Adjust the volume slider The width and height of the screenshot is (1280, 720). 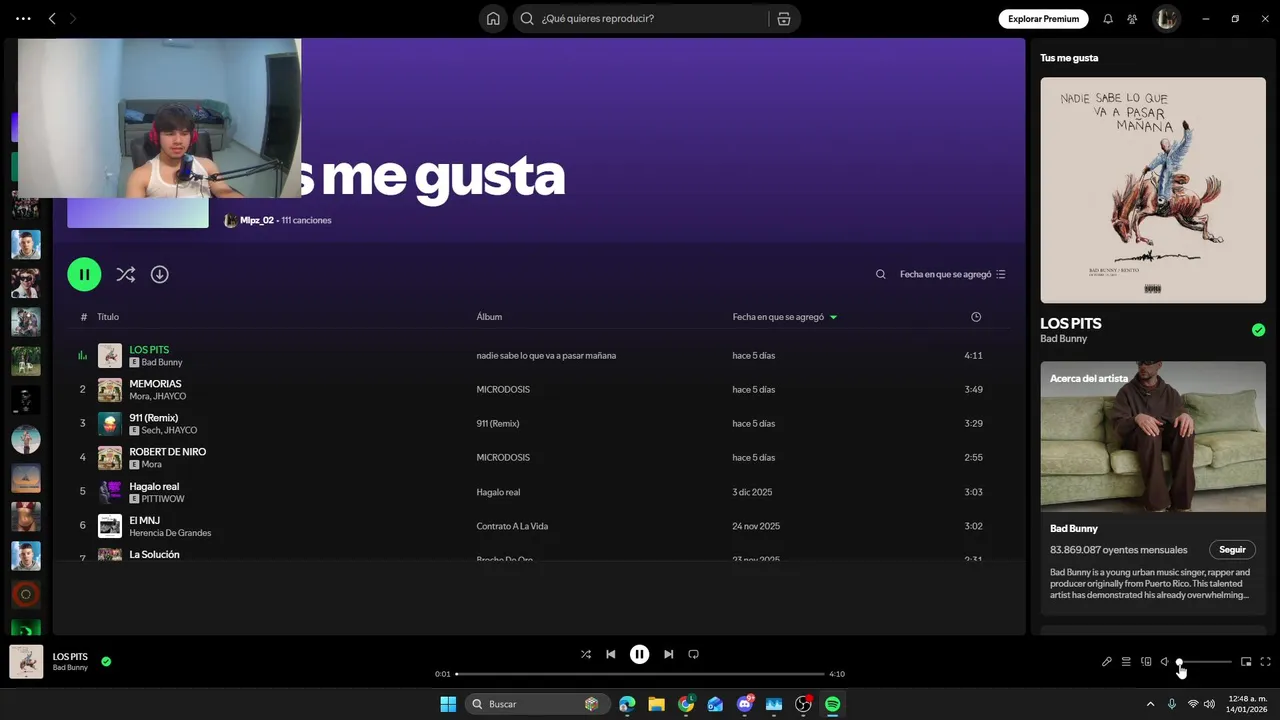coord(1204,661)
